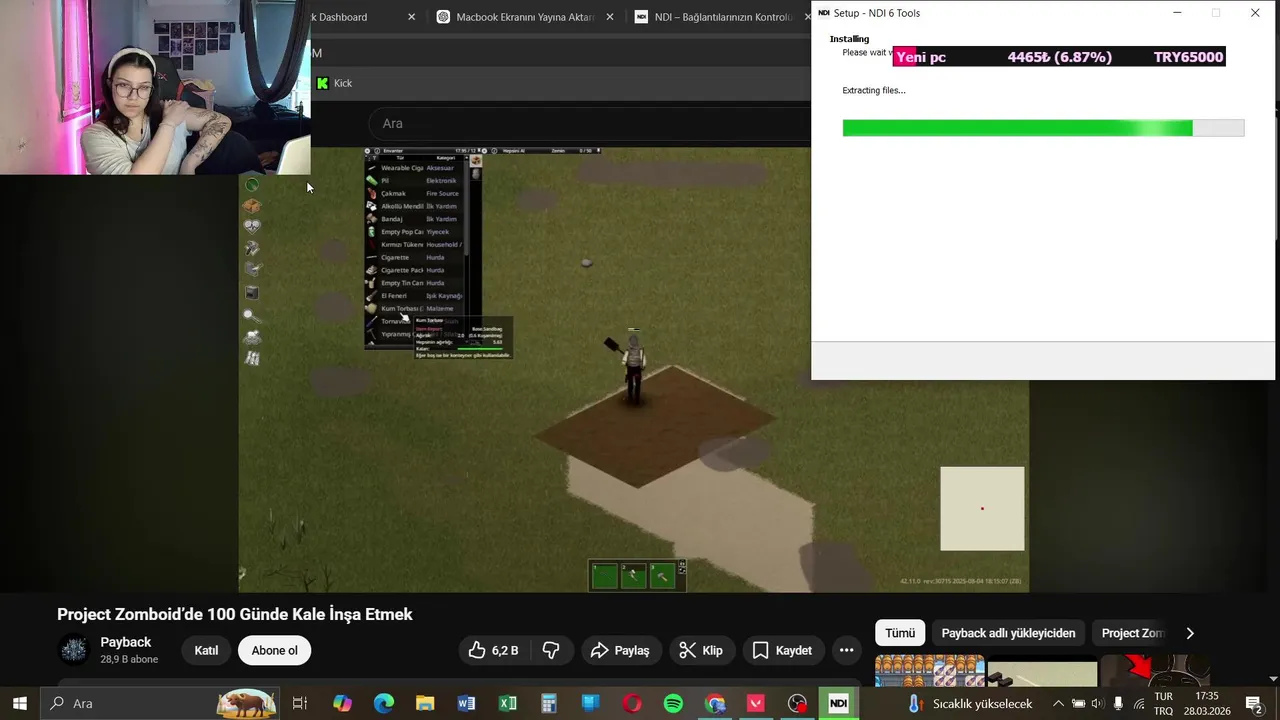This screenshot has width=1280, height=720.
Task: Select the Pil battery item row
Action: [x=415, y=180]
